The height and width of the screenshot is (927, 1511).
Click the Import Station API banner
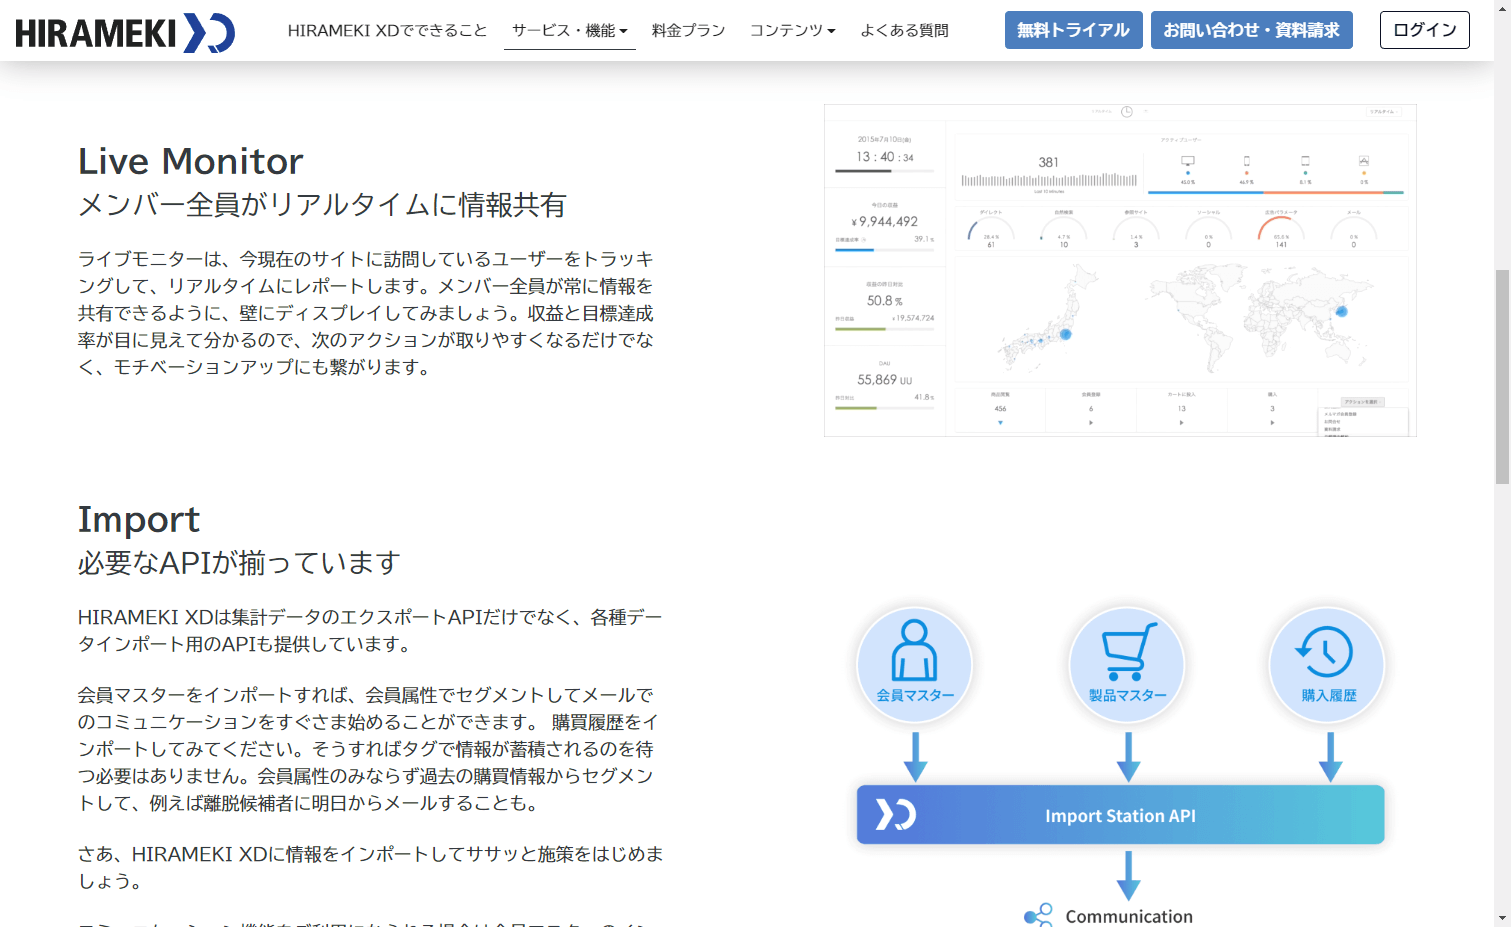(x=1121, y=815)
